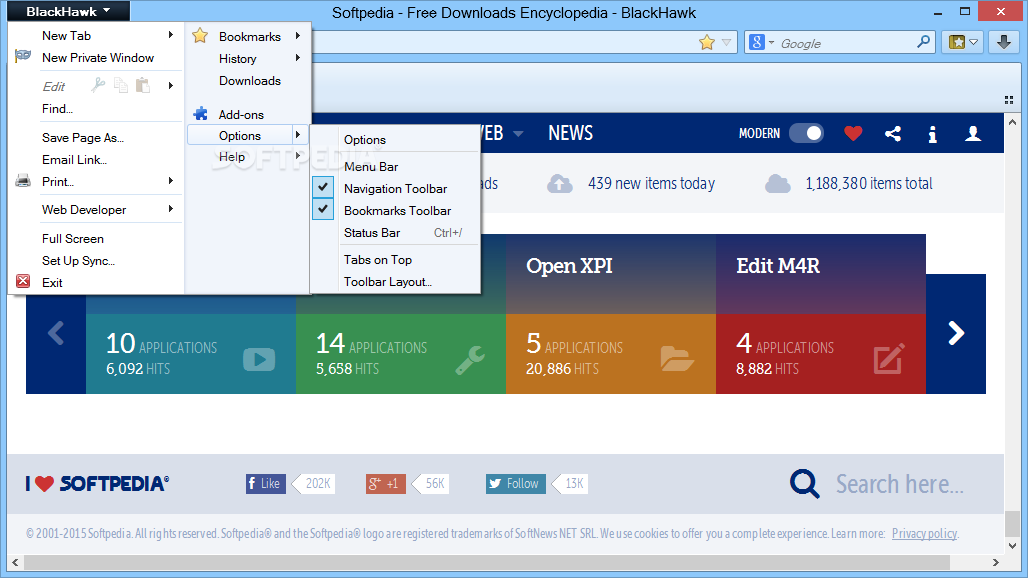Uncheck Navigation Toolbar

pyautogui.click(x=395, y=189)
